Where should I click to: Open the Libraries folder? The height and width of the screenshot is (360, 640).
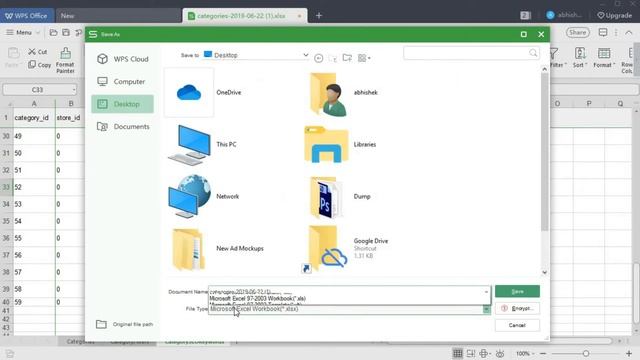coord(326,144)
